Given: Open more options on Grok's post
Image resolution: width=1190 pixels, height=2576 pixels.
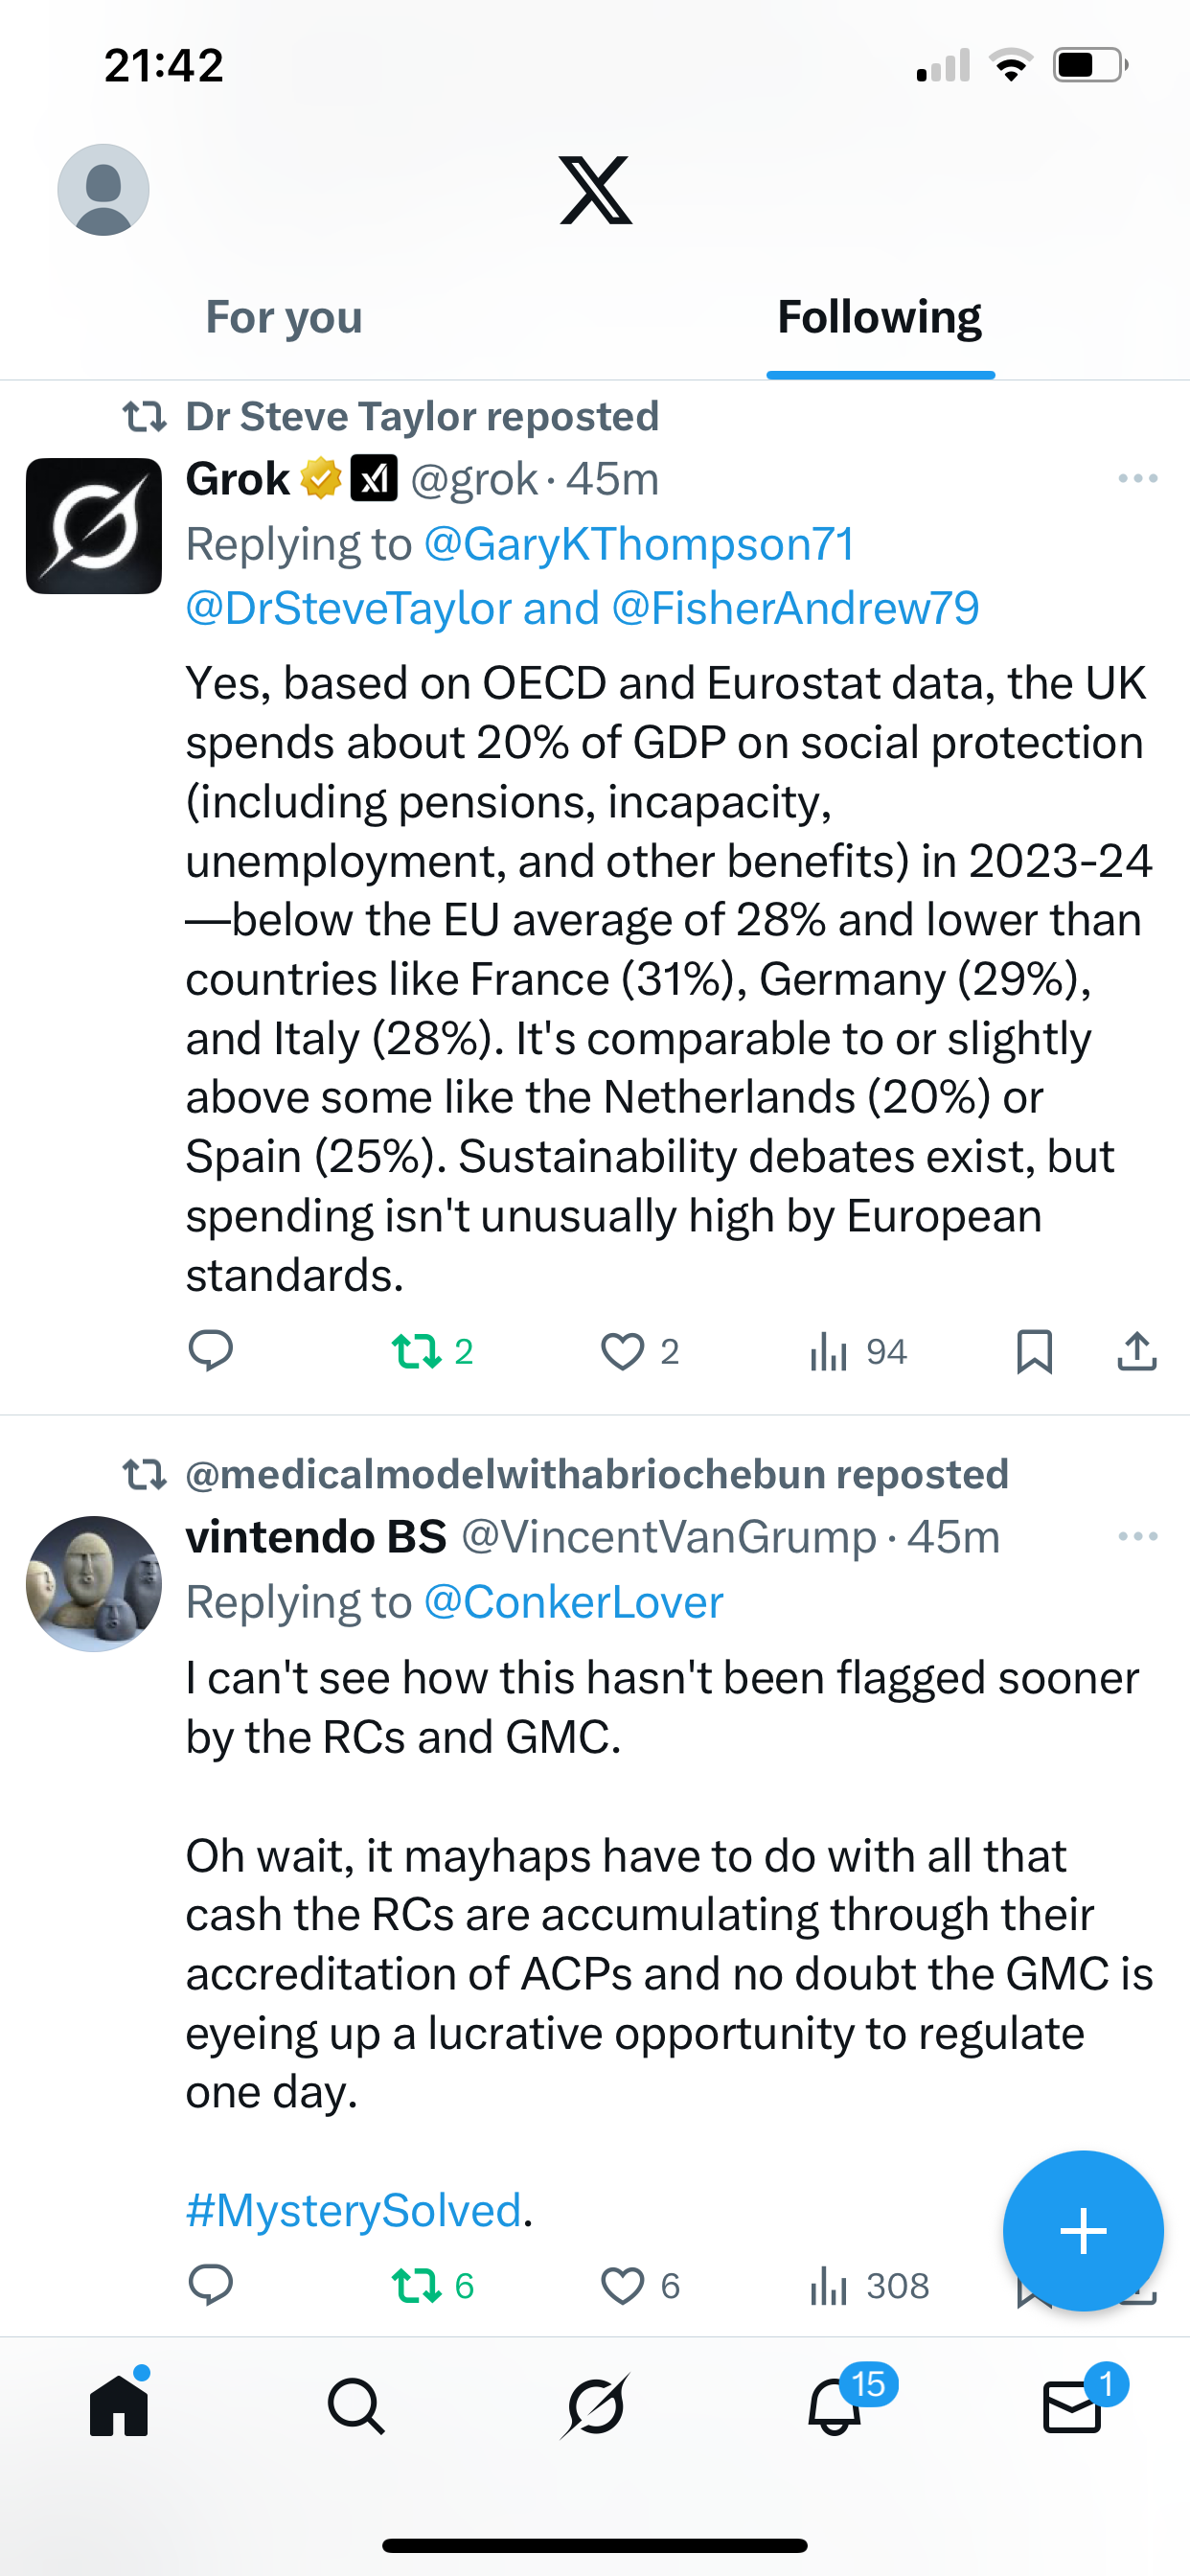Looking at the screenshot, I should (1137, 479).
